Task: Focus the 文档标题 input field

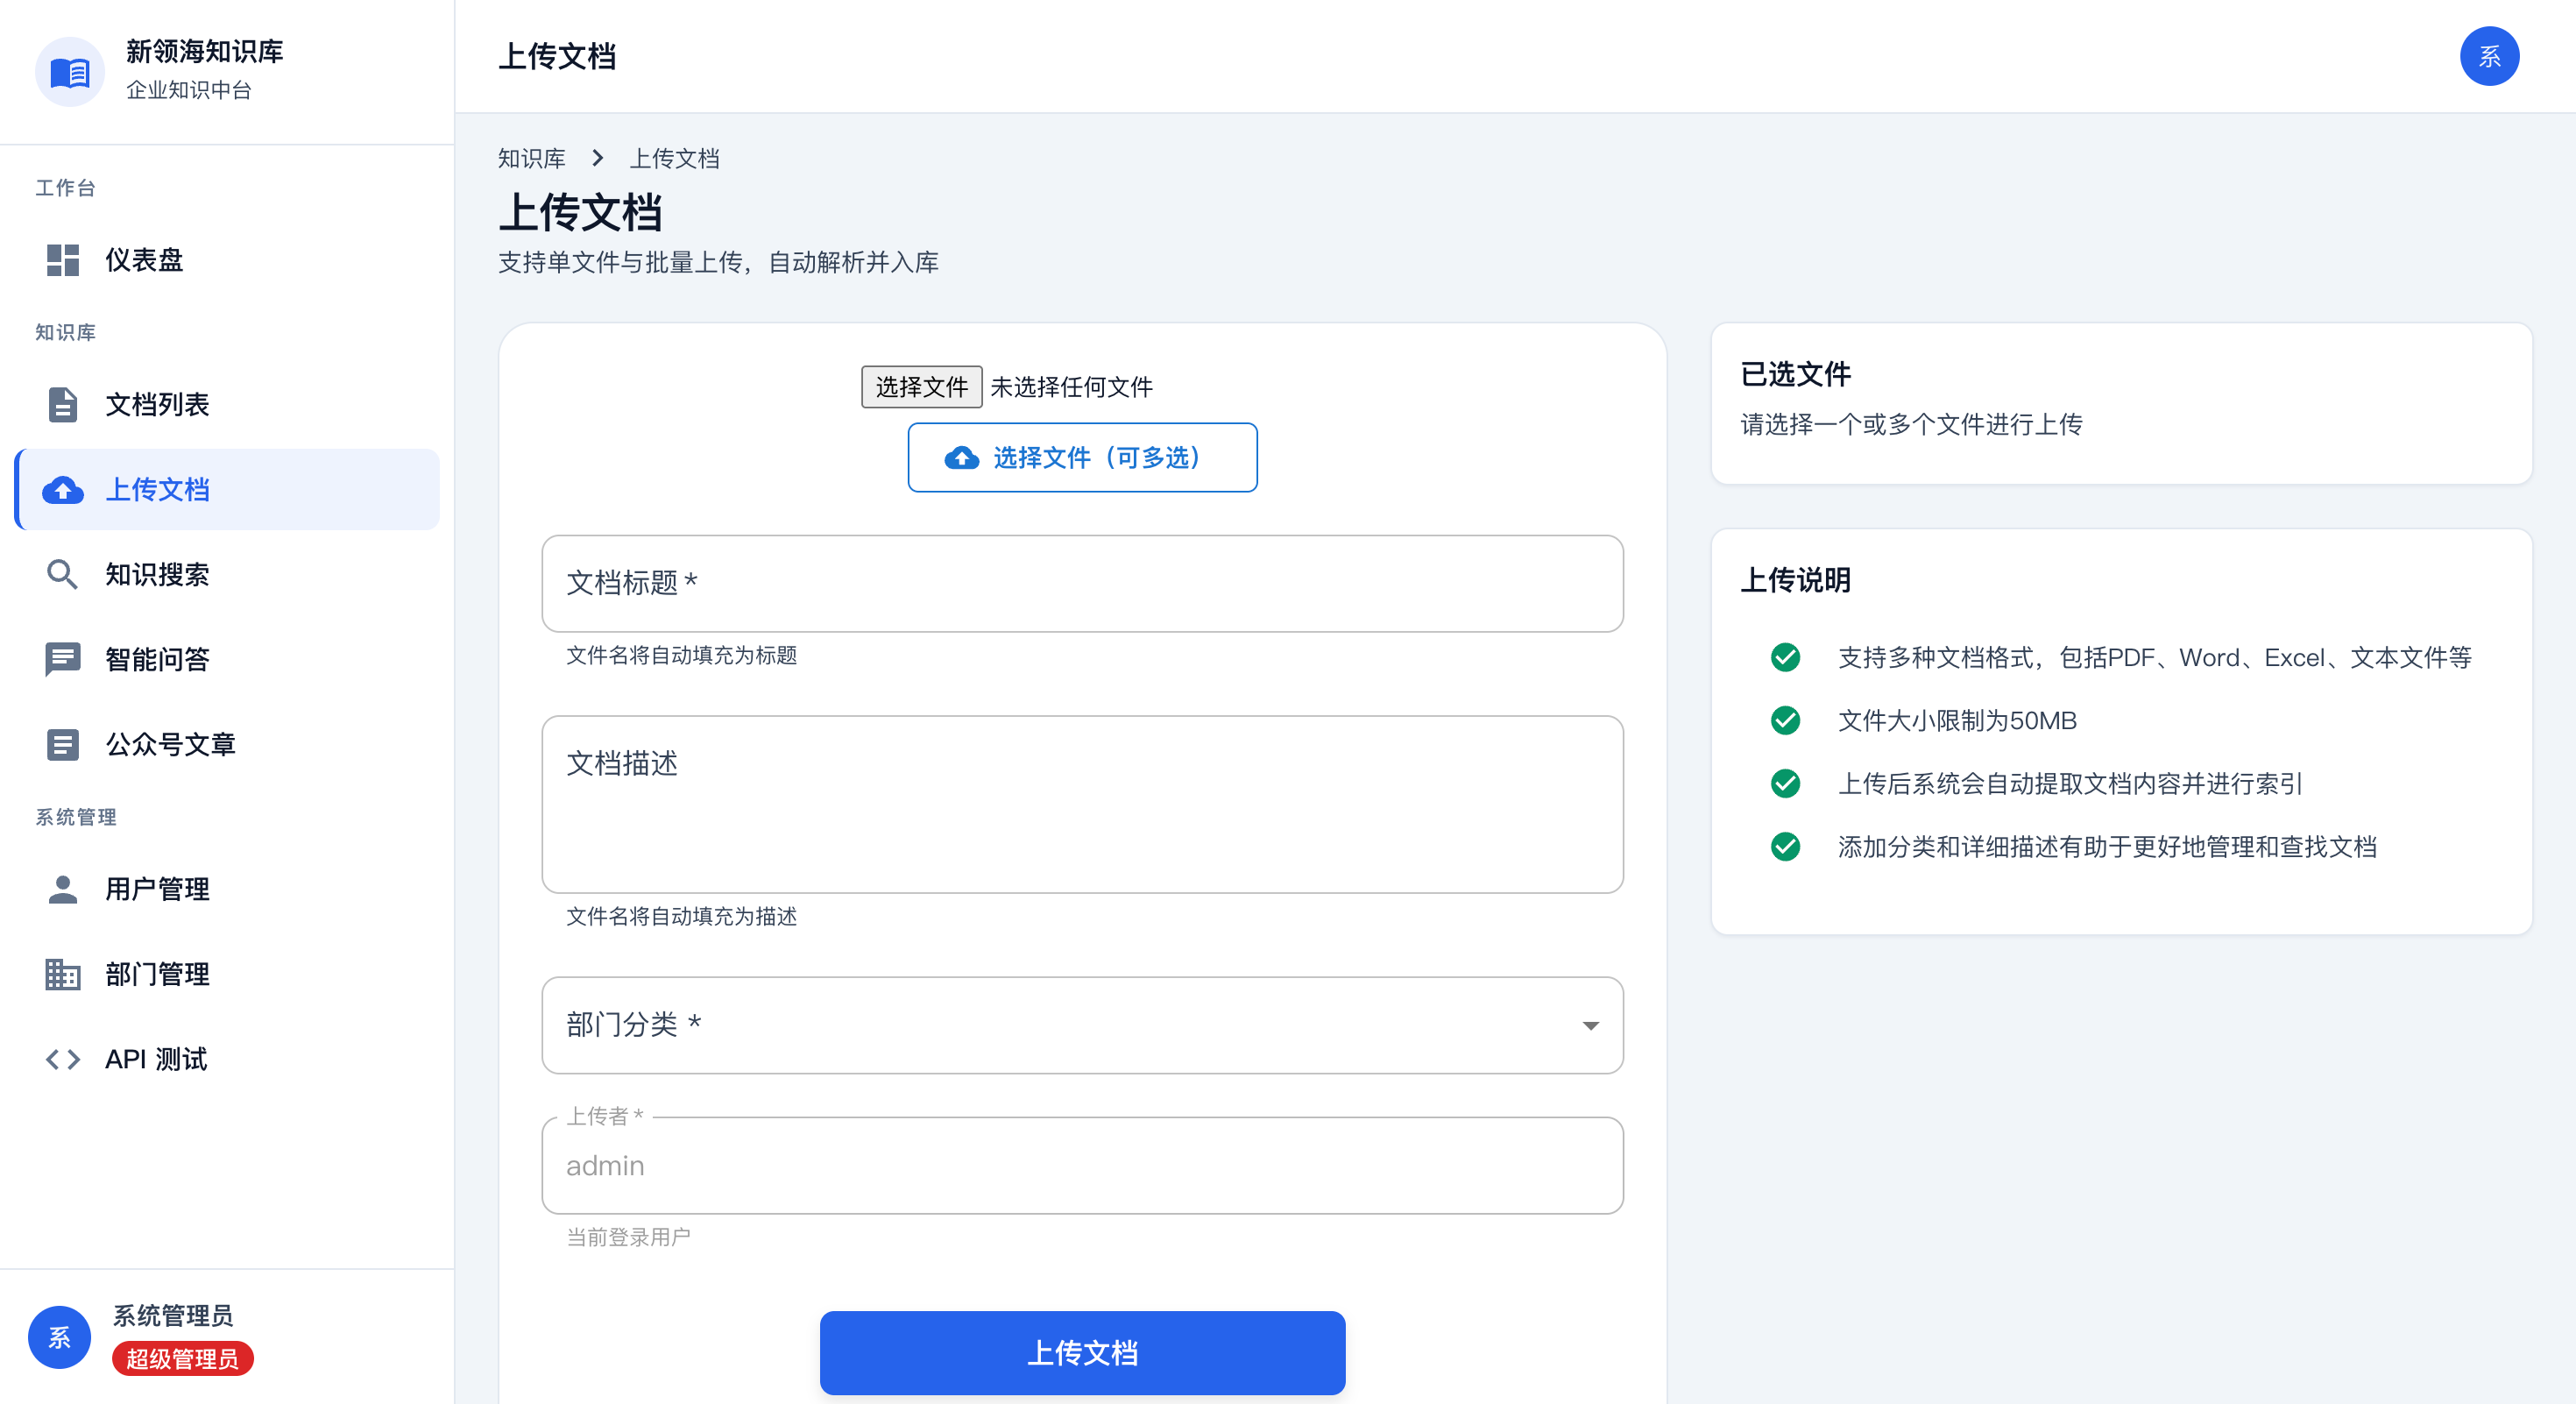Action: coord(1082,583)
